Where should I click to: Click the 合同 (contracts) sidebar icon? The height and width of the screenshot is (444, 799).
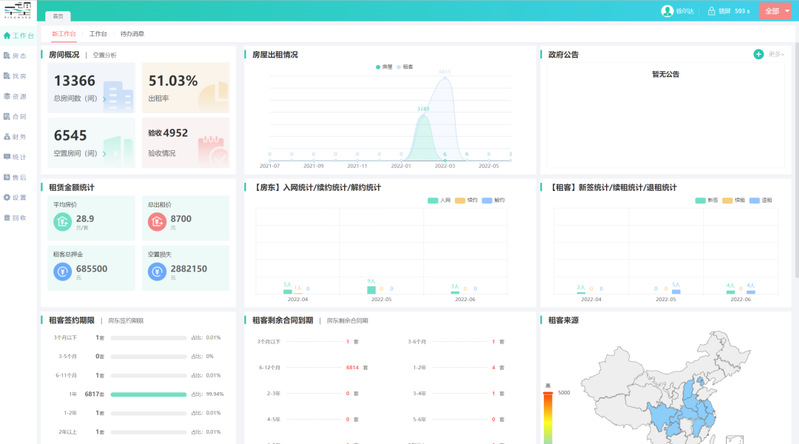click(8, 117)
